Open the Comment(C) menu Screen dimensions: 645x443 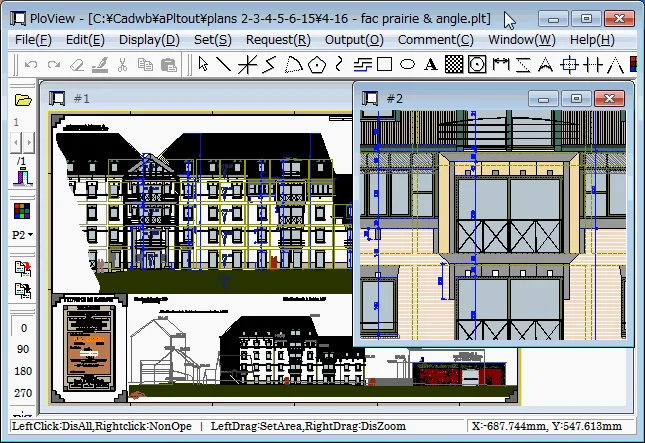point(436,40)
